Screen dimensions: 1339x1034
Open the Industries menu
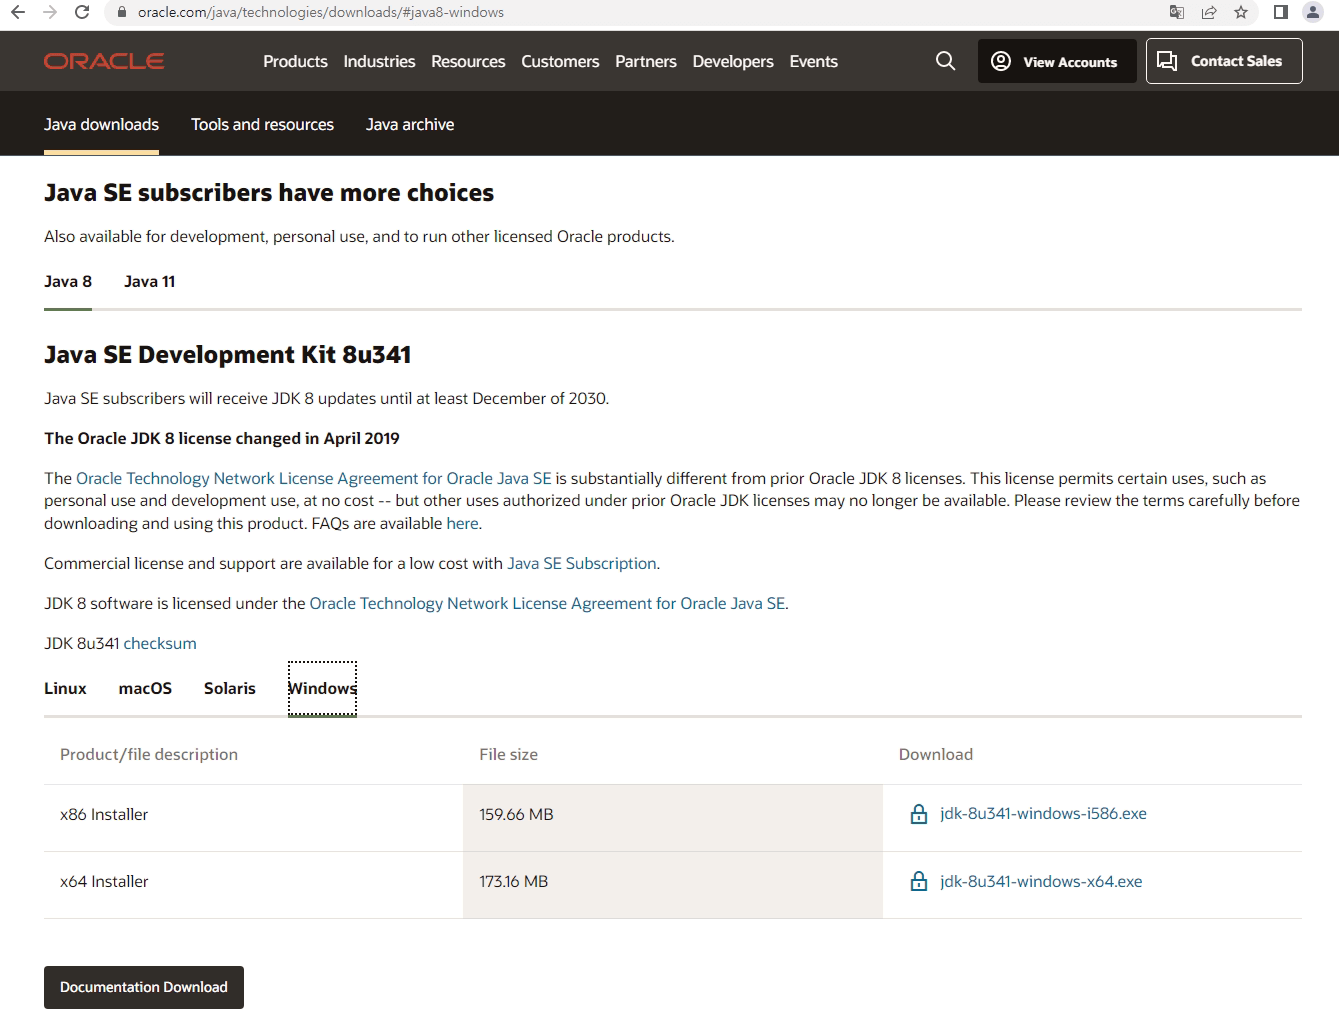379,61
